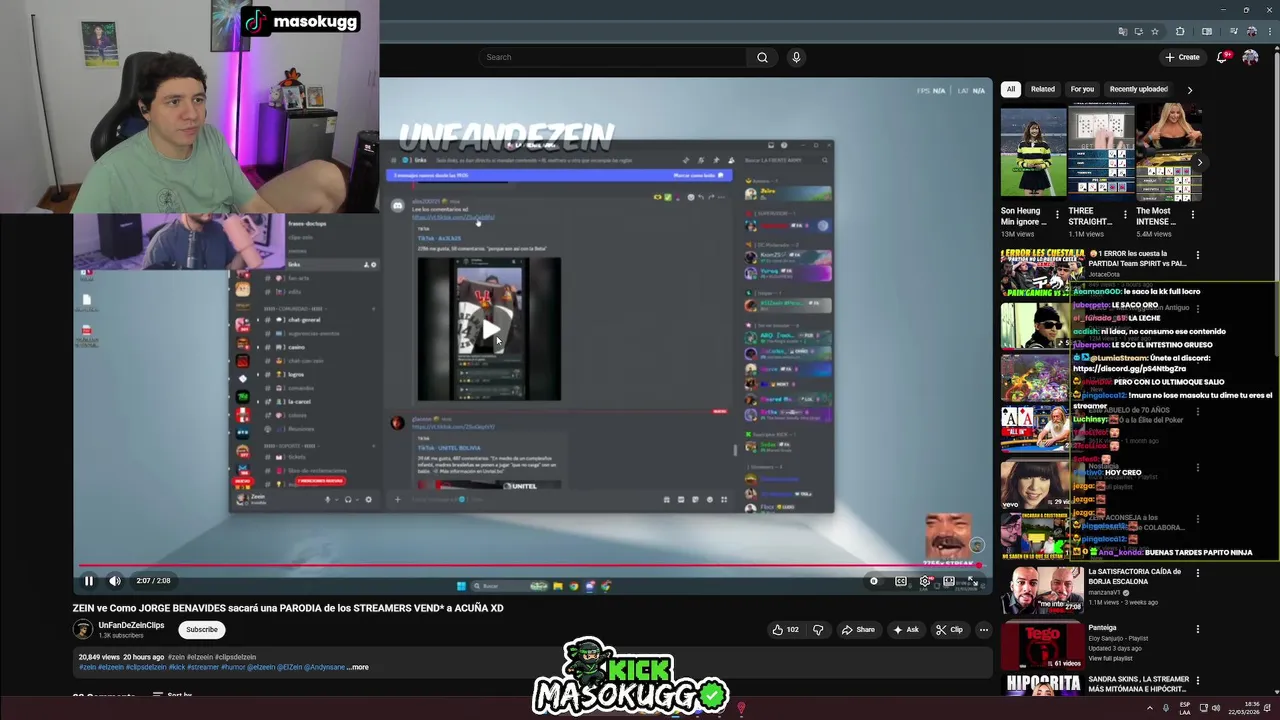Click the install app icon in address bar
The height and width of the screenshot is (720, 1280).
click(x=1139, y=31)
